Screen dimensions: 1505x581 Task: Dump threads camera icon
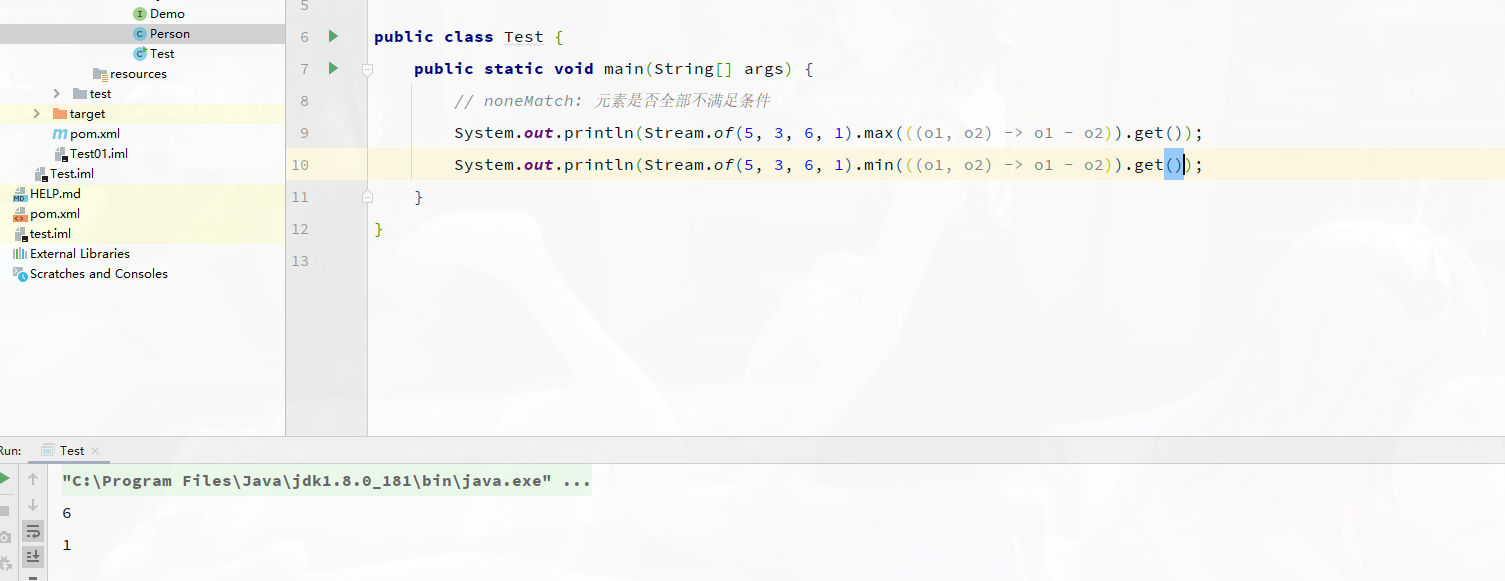point(5,538)
